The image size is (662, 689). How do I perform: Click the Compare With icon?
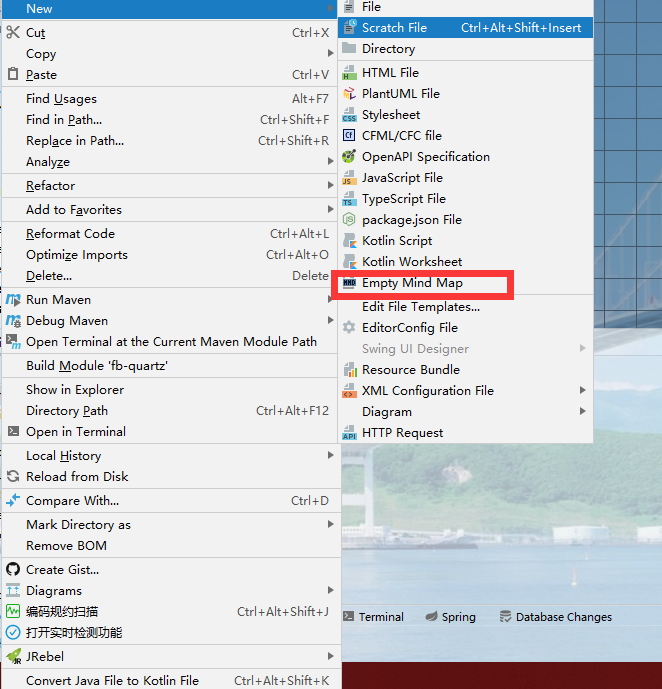[x=13, y=501]
